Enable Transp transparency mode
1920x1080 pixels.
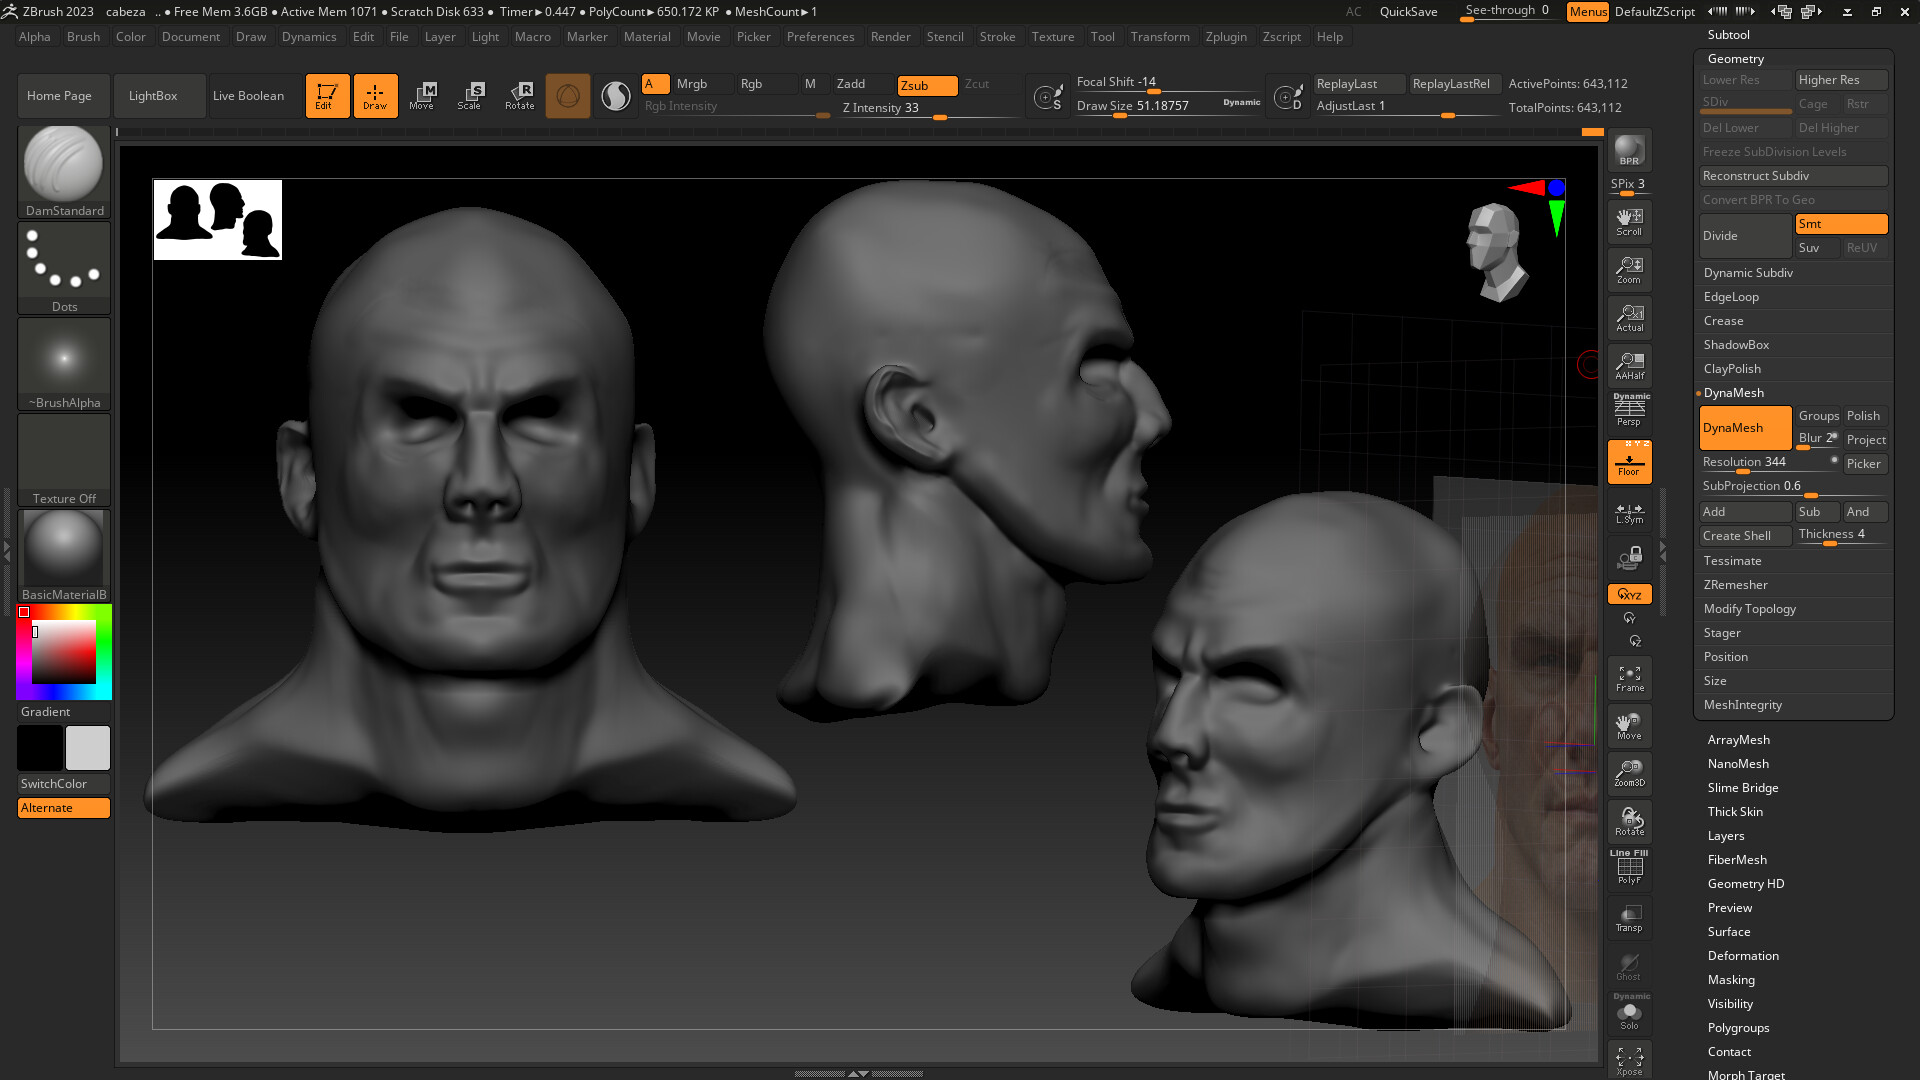point(1629,917)
